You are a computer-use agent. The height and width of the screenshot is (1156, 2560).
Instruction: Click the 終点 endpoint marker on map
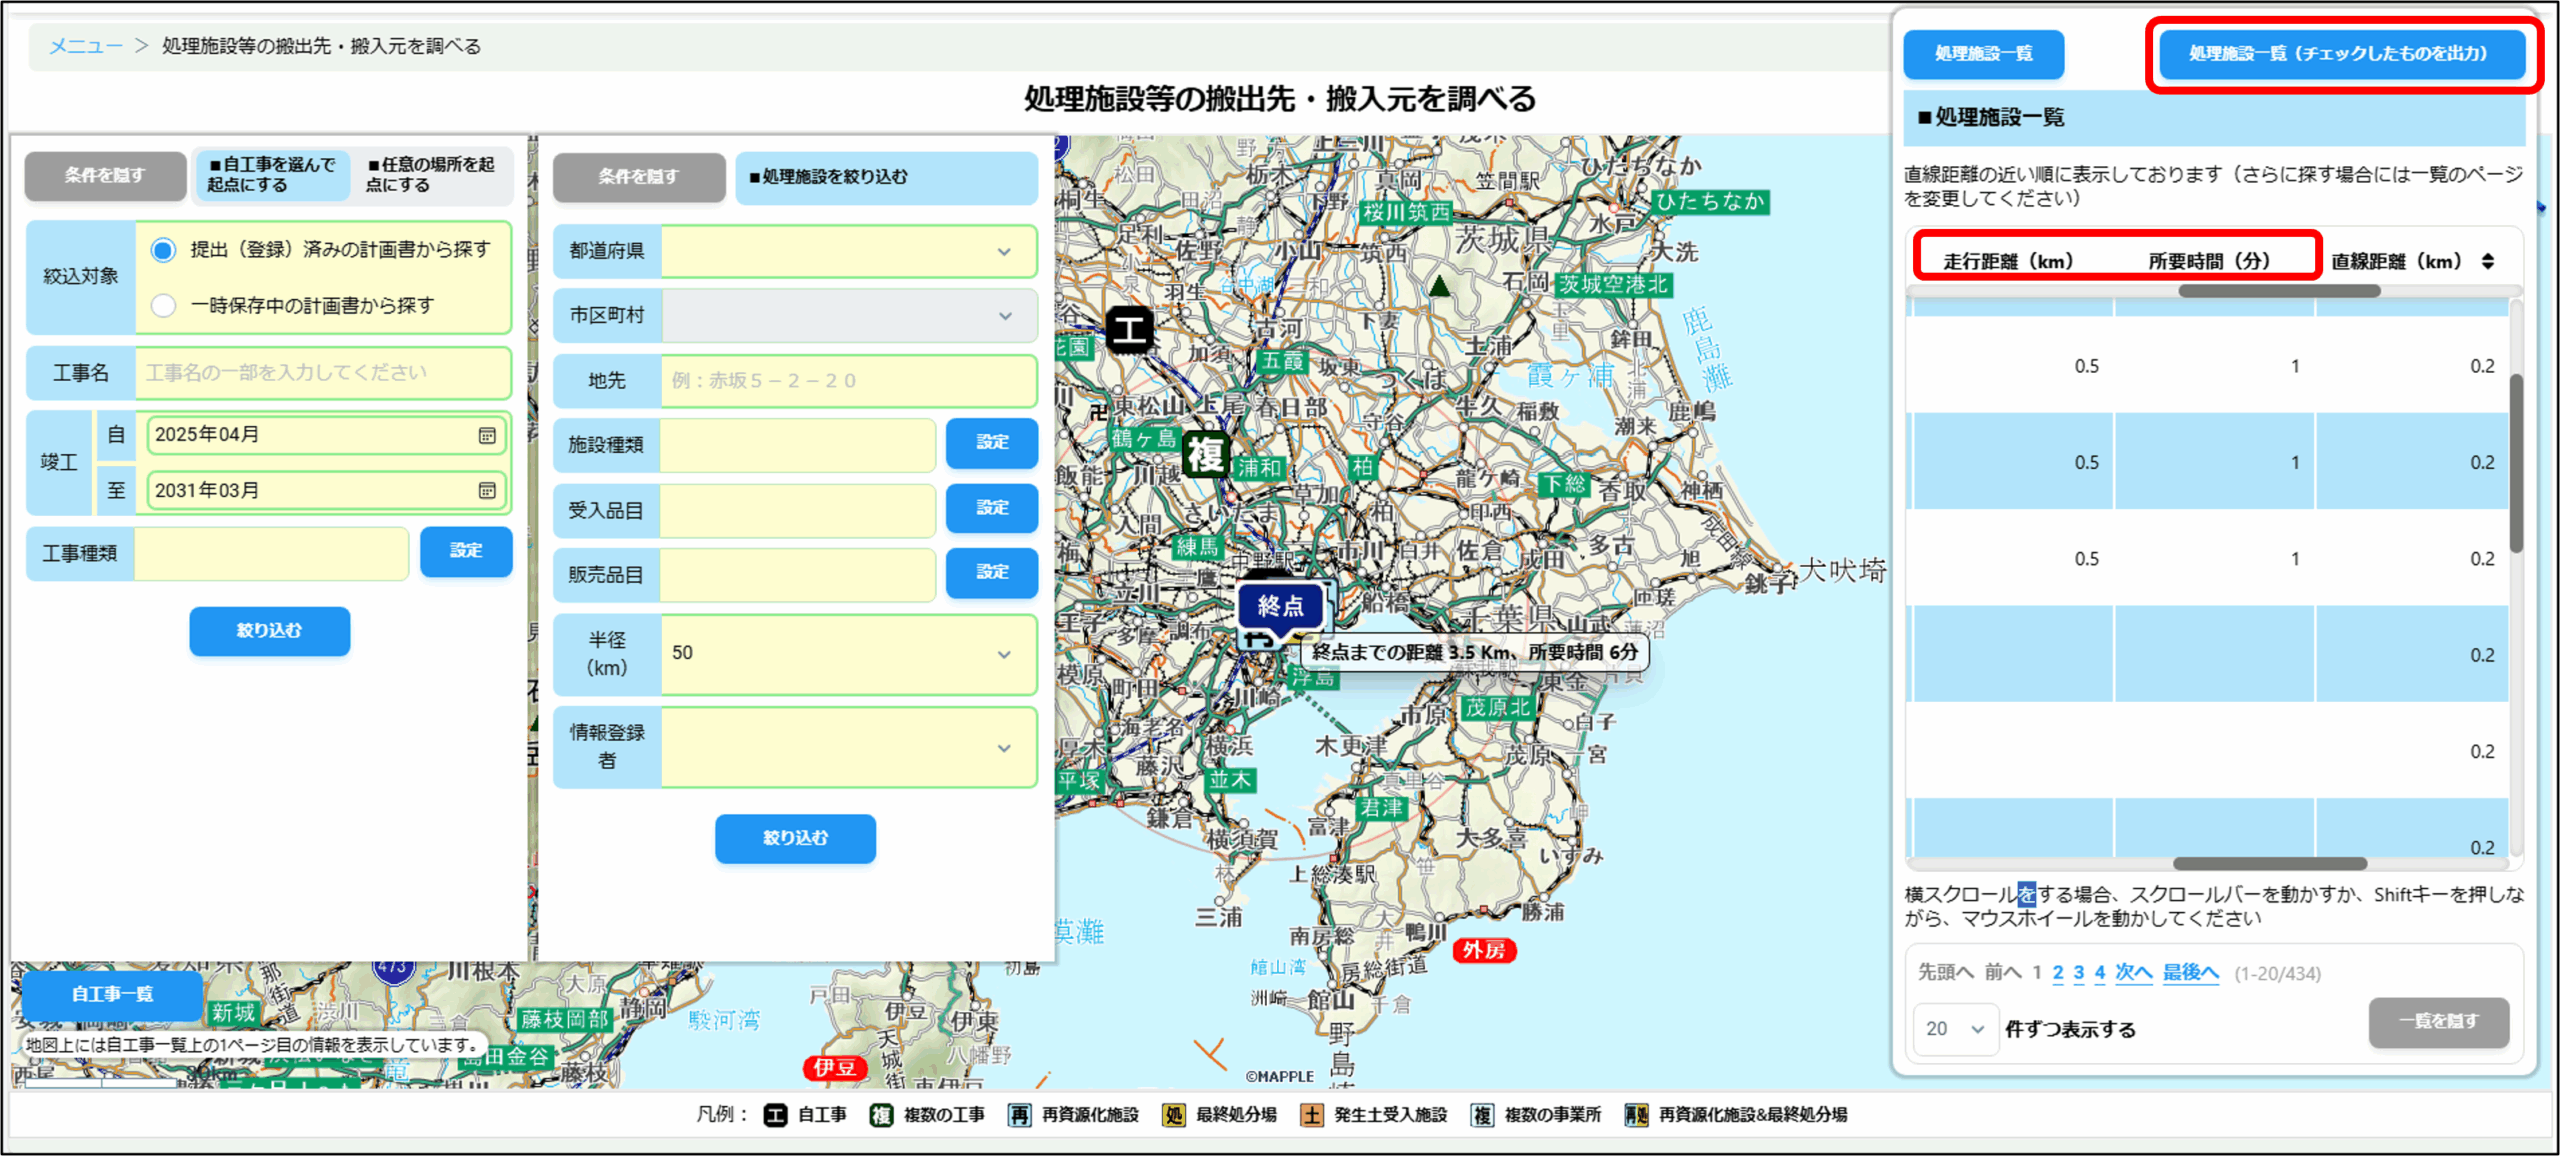pyautogui.click(x=1281, y=606)
